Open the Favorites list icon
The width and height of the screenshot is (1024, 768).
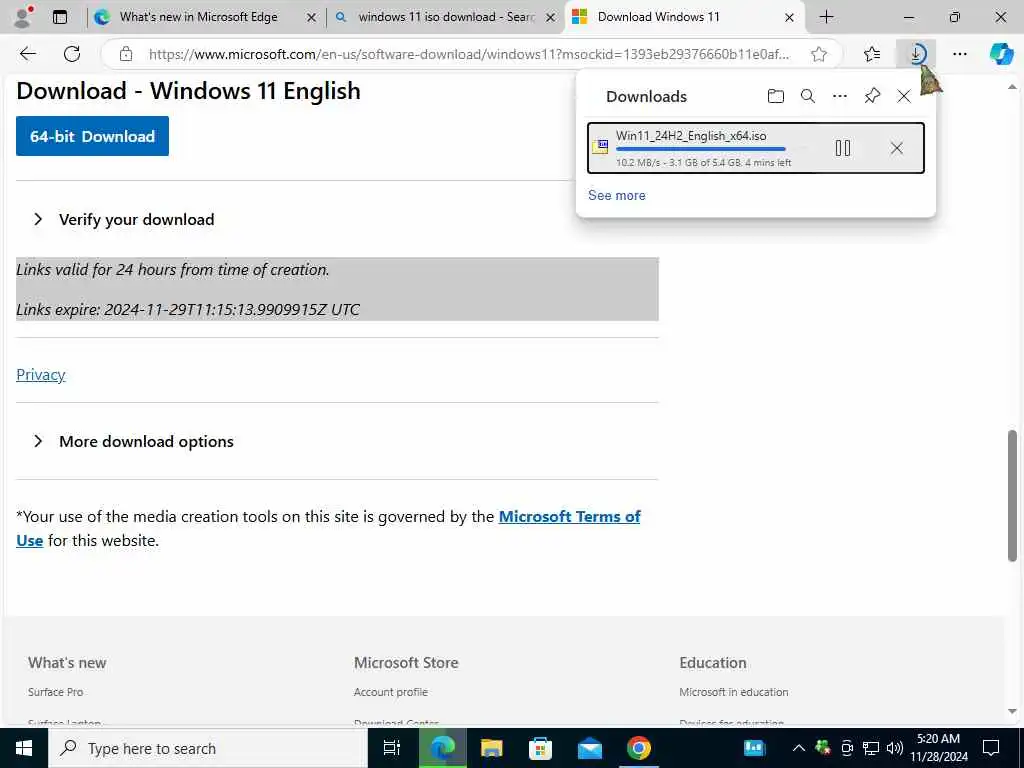click(x=872, y=54)
